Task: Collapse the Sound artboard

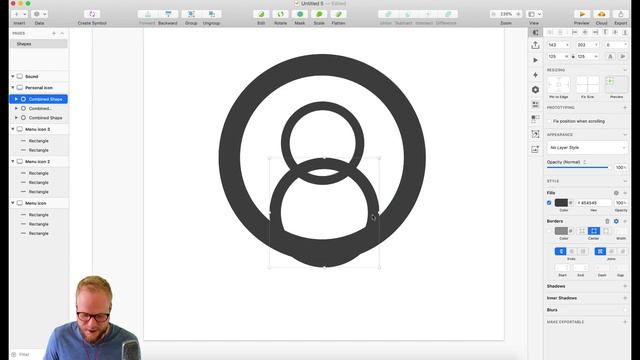Action: 13,76
